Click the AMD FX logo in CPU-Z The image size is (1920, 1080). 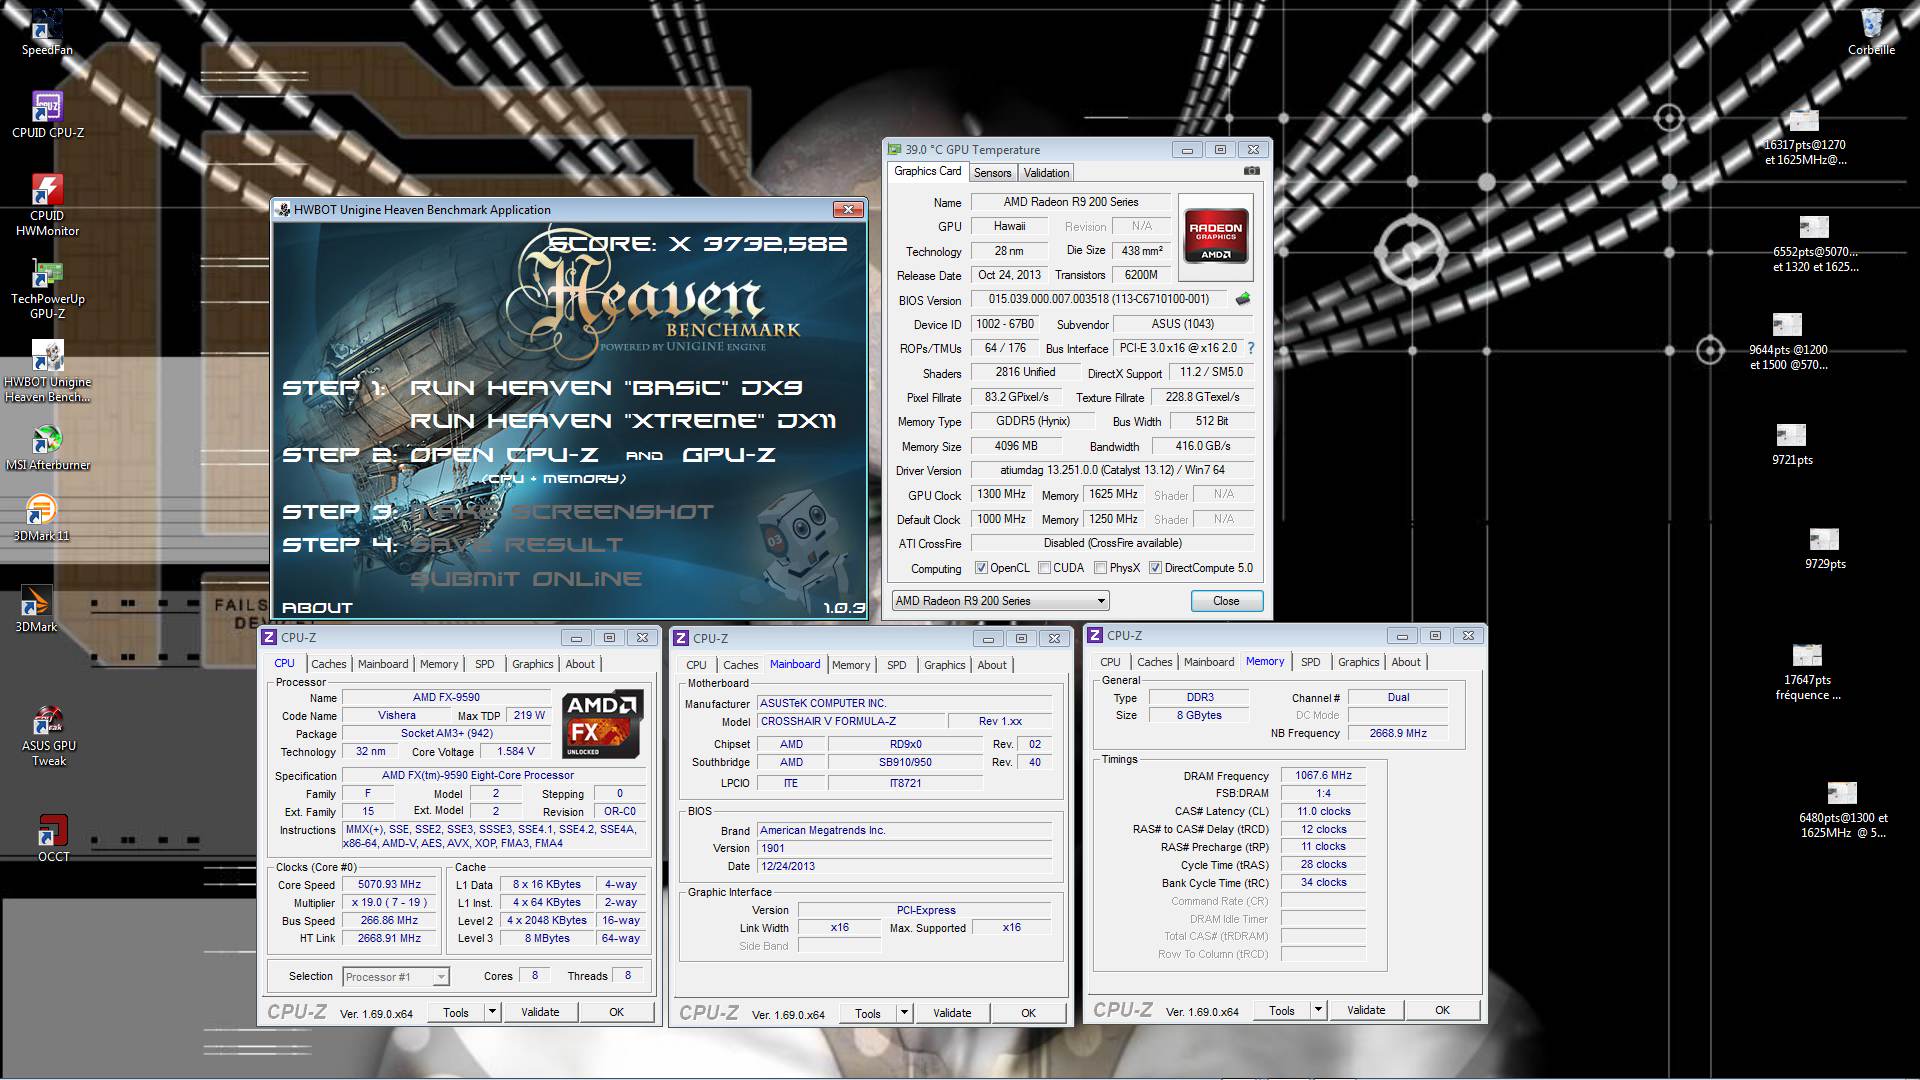click(x=601, y=724)
